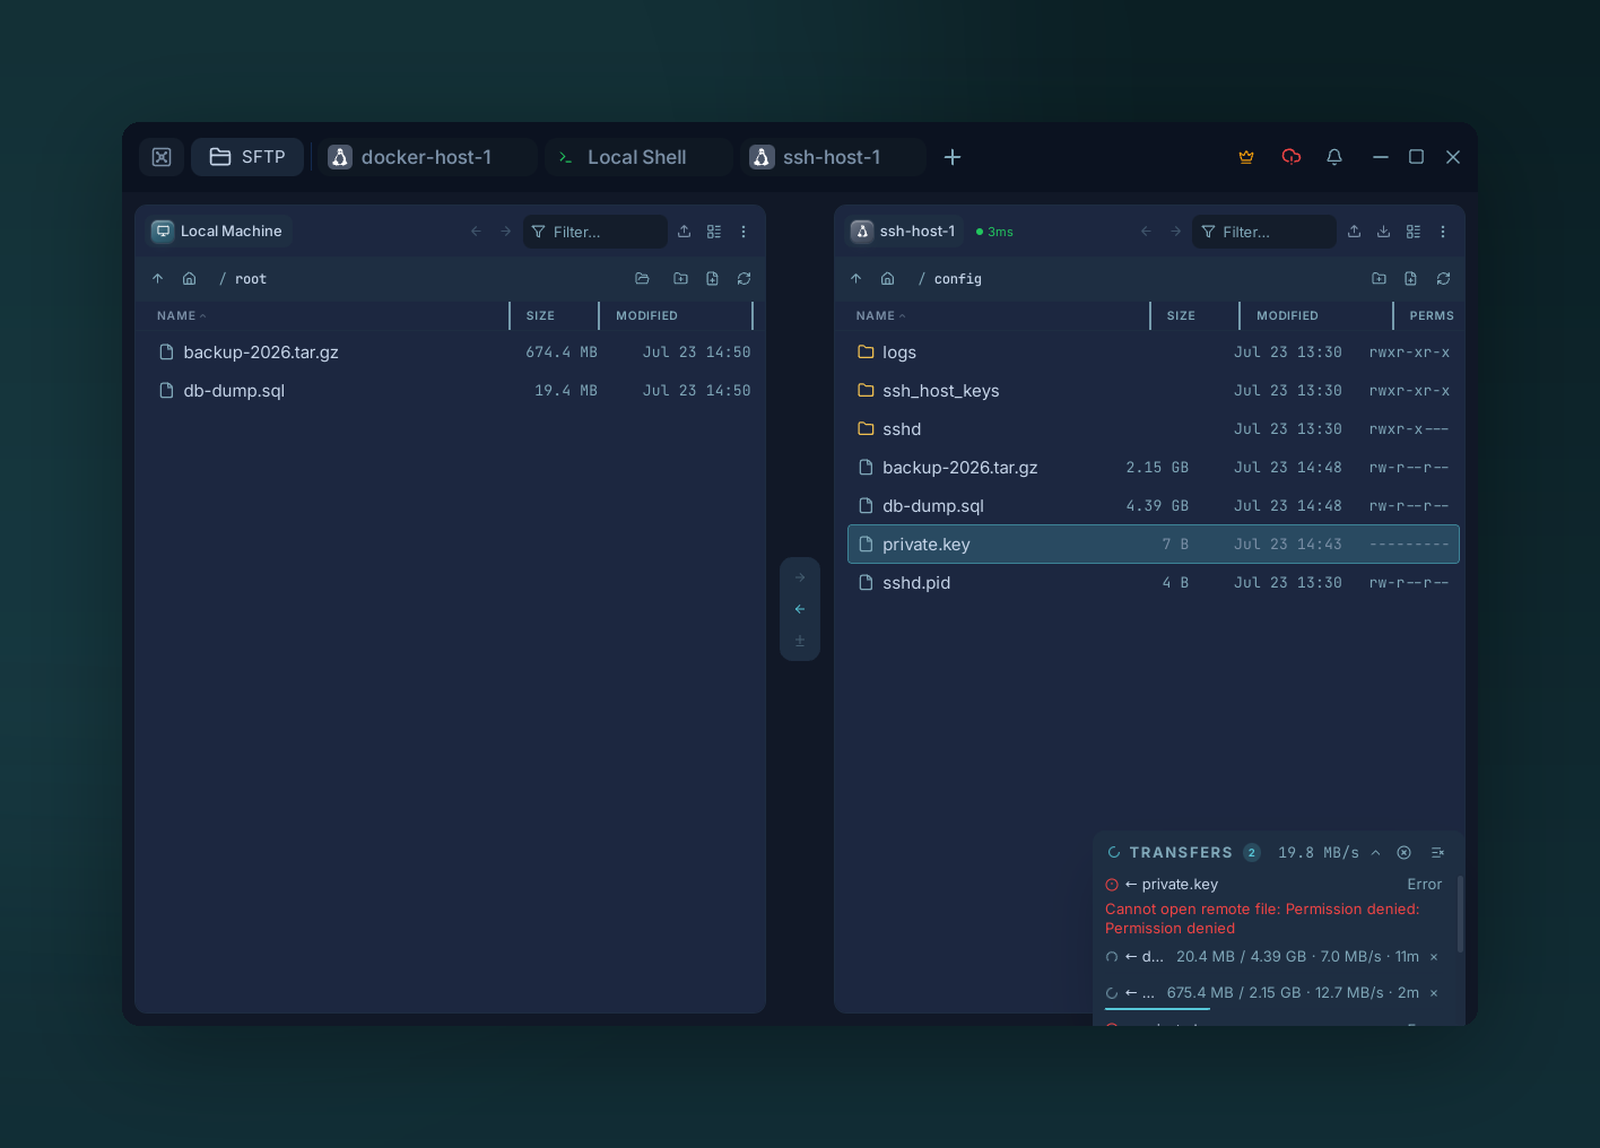Click the upload icon in ssh-host-1 pane
Viewport: 1600px width, 1148px height.
tap(1354, 231)
